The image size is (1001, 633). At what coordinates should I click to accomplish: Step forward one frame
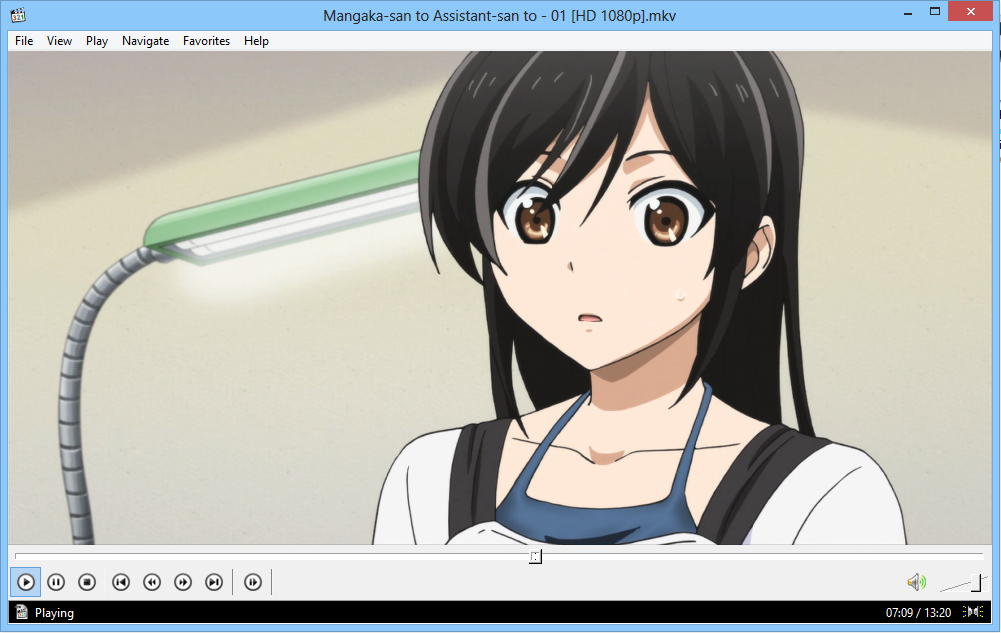pos(253,582)
